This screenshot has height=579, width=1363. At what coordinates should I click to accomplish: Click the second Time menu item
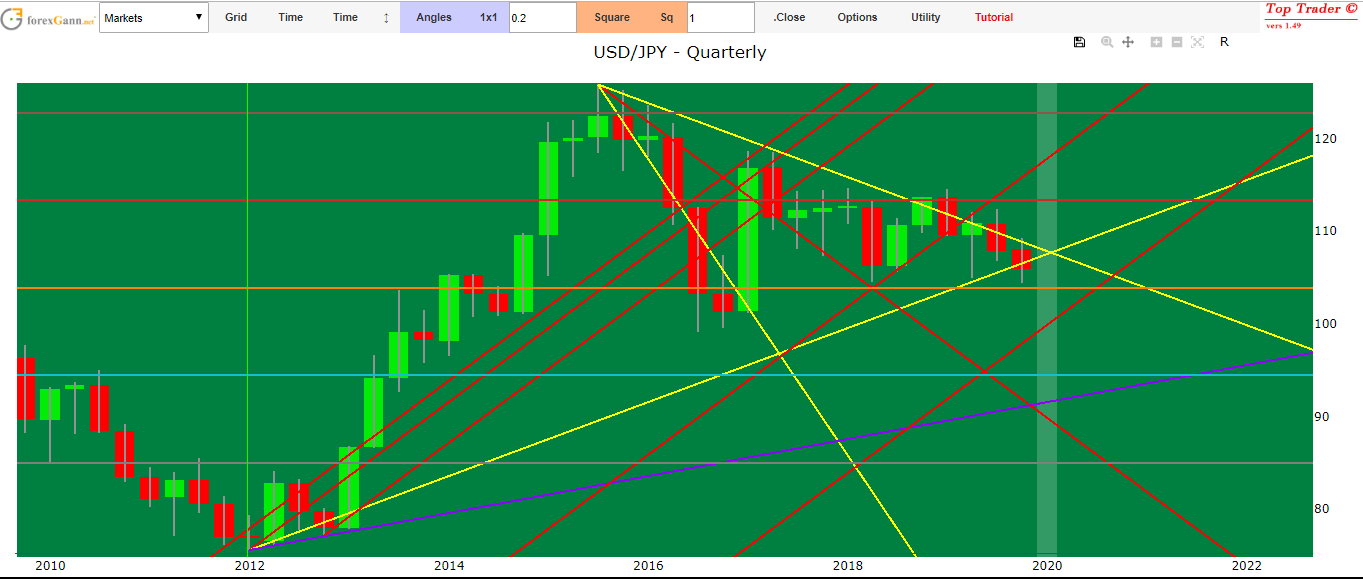pos(345,18)
